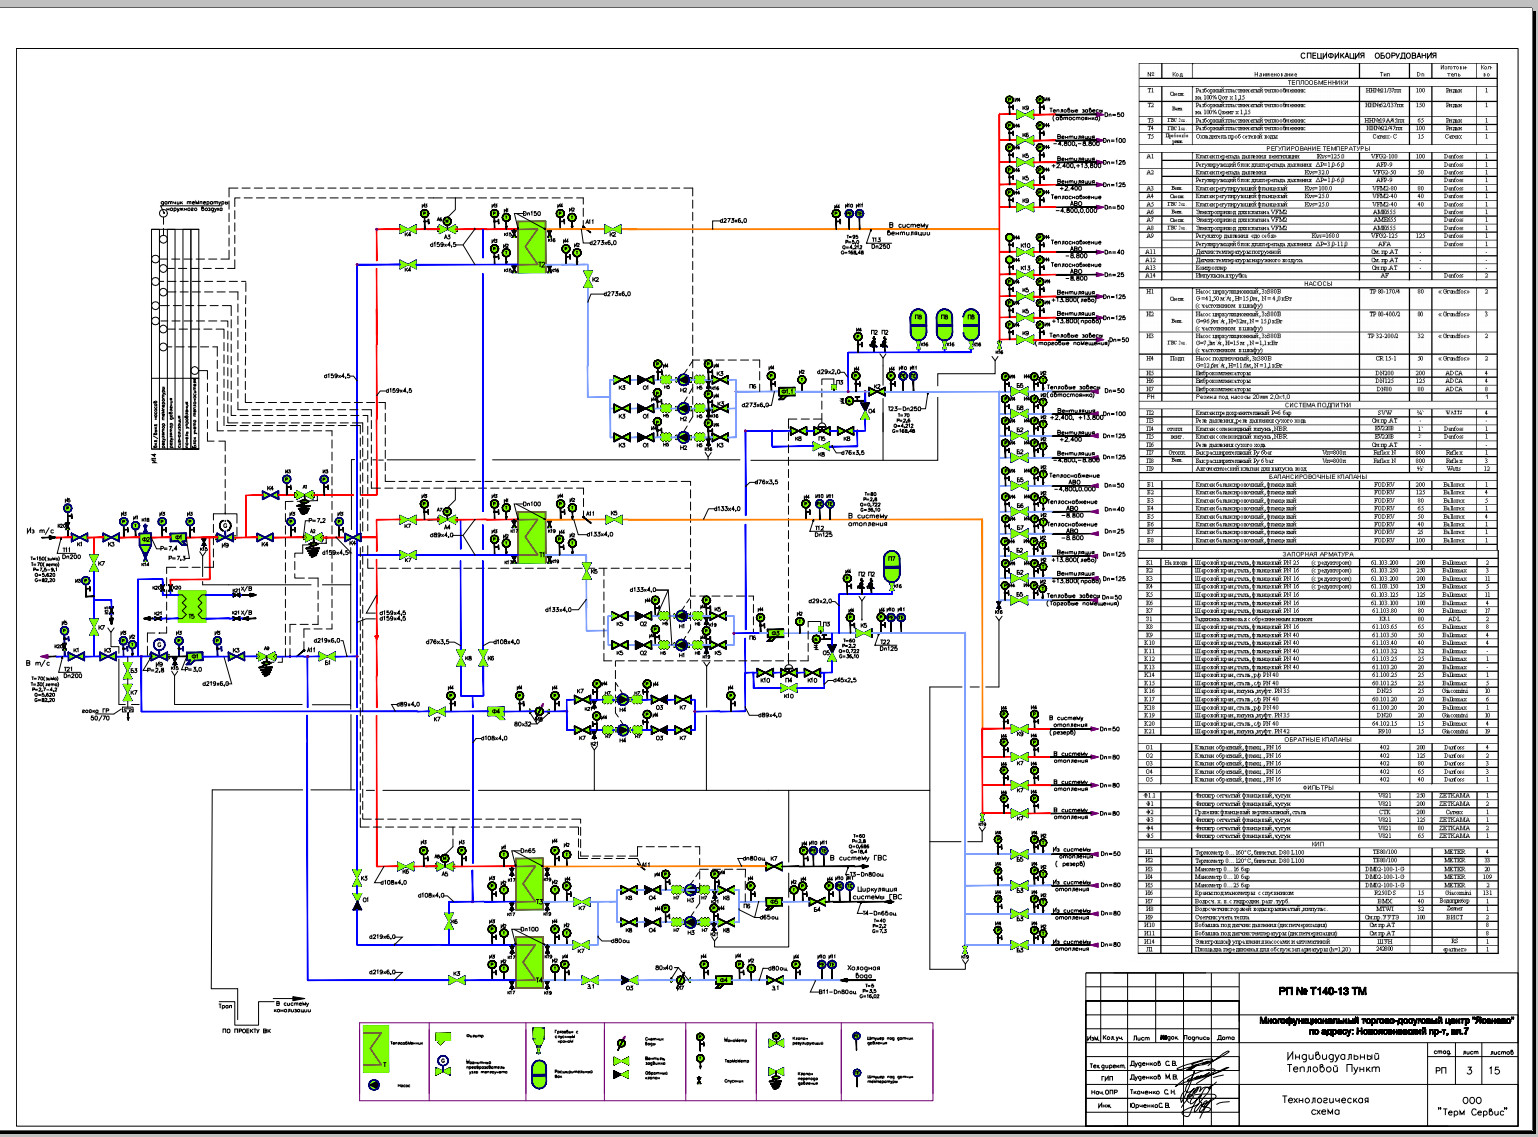Click the 'СПЕЦИФИКАЦИЯ ОБОРУДОВАНИЯ' table title
Image resolution: width=1538 pixels, height=1137 pixels.
(1367, 56)
